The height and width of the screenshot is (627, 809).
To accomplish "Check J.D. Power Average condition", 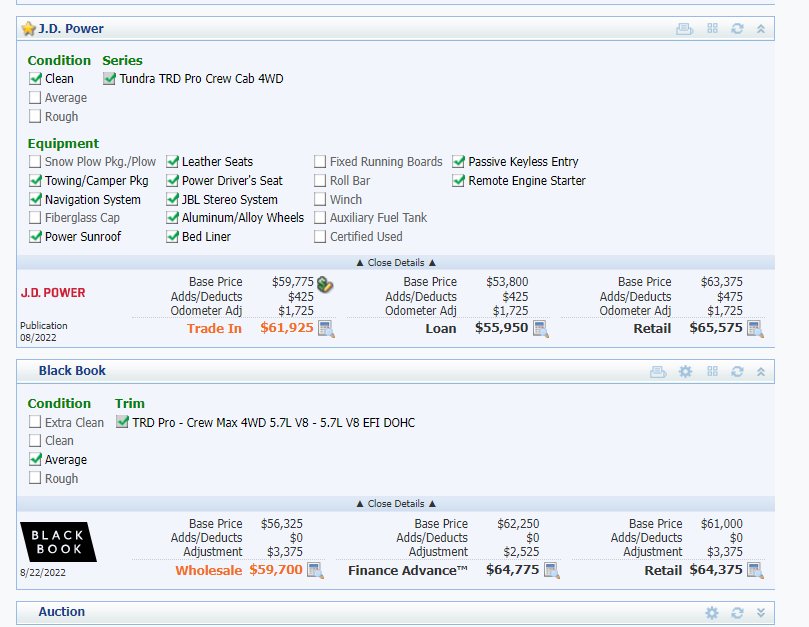I will (x=35, y=97).
